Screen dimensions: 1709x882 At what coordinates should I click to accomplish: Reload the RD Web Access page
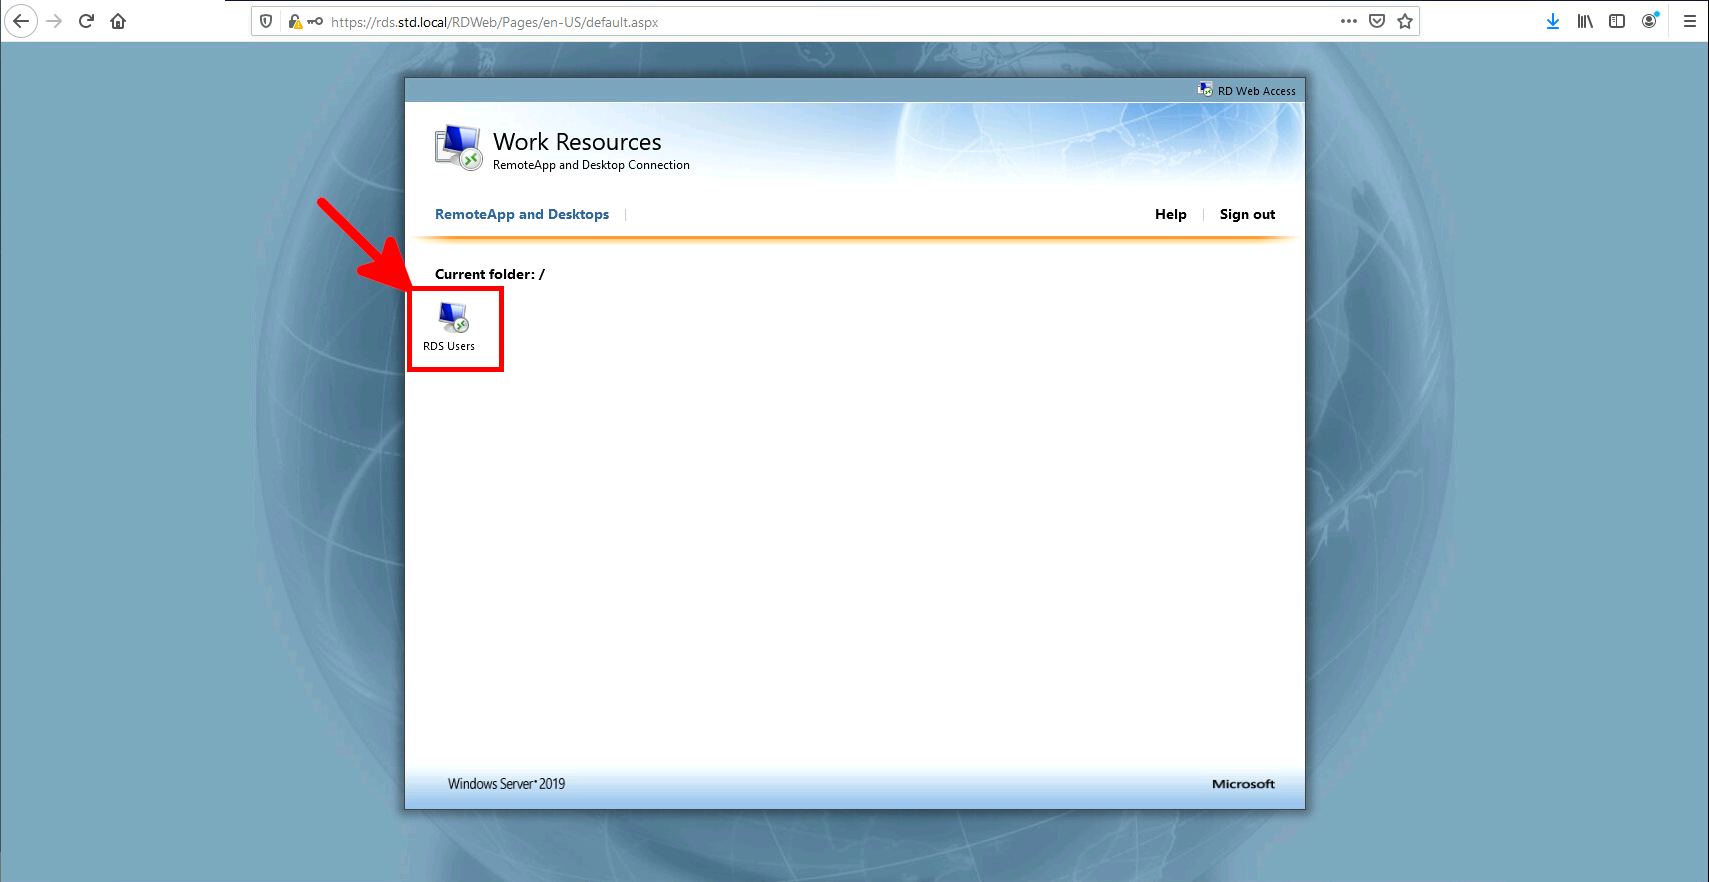(x=86, y=21)
